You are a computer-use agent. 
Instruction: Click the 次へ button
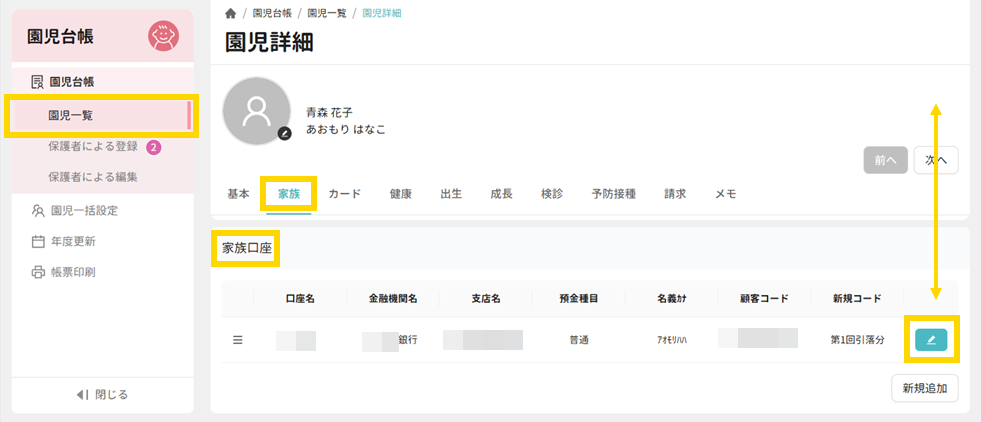(936, 160)
